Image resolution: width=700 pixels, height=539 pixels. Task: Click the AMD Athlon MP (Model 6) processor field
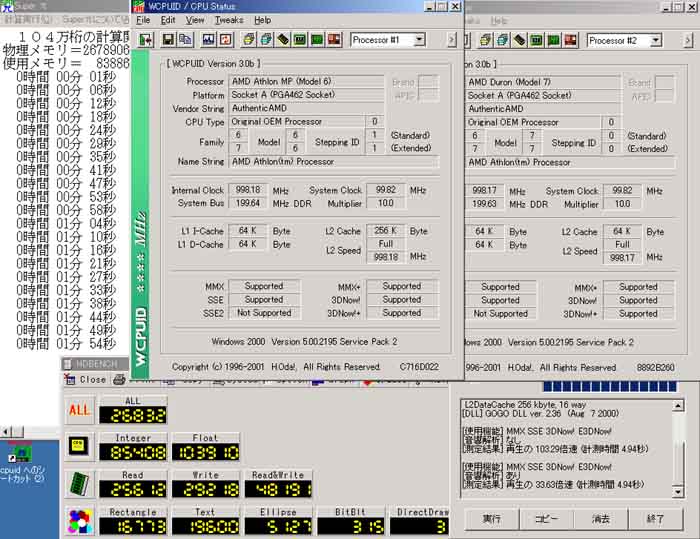click(x=306, y=81)
